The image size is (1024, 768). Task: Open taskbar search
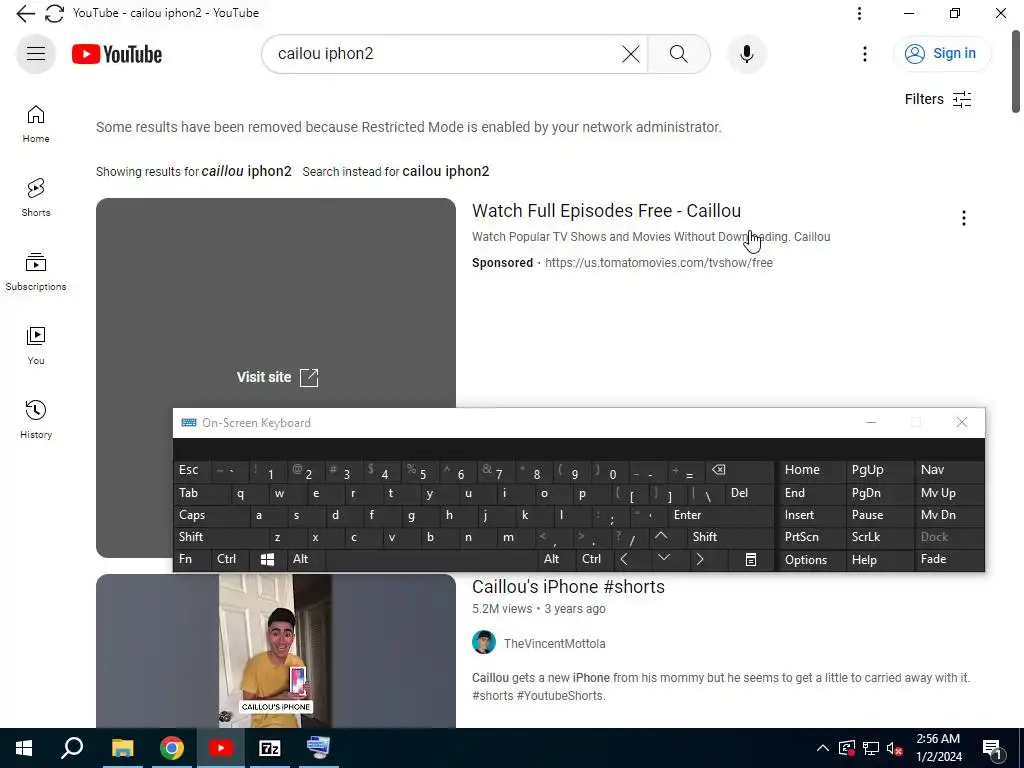tap(72, 748)
